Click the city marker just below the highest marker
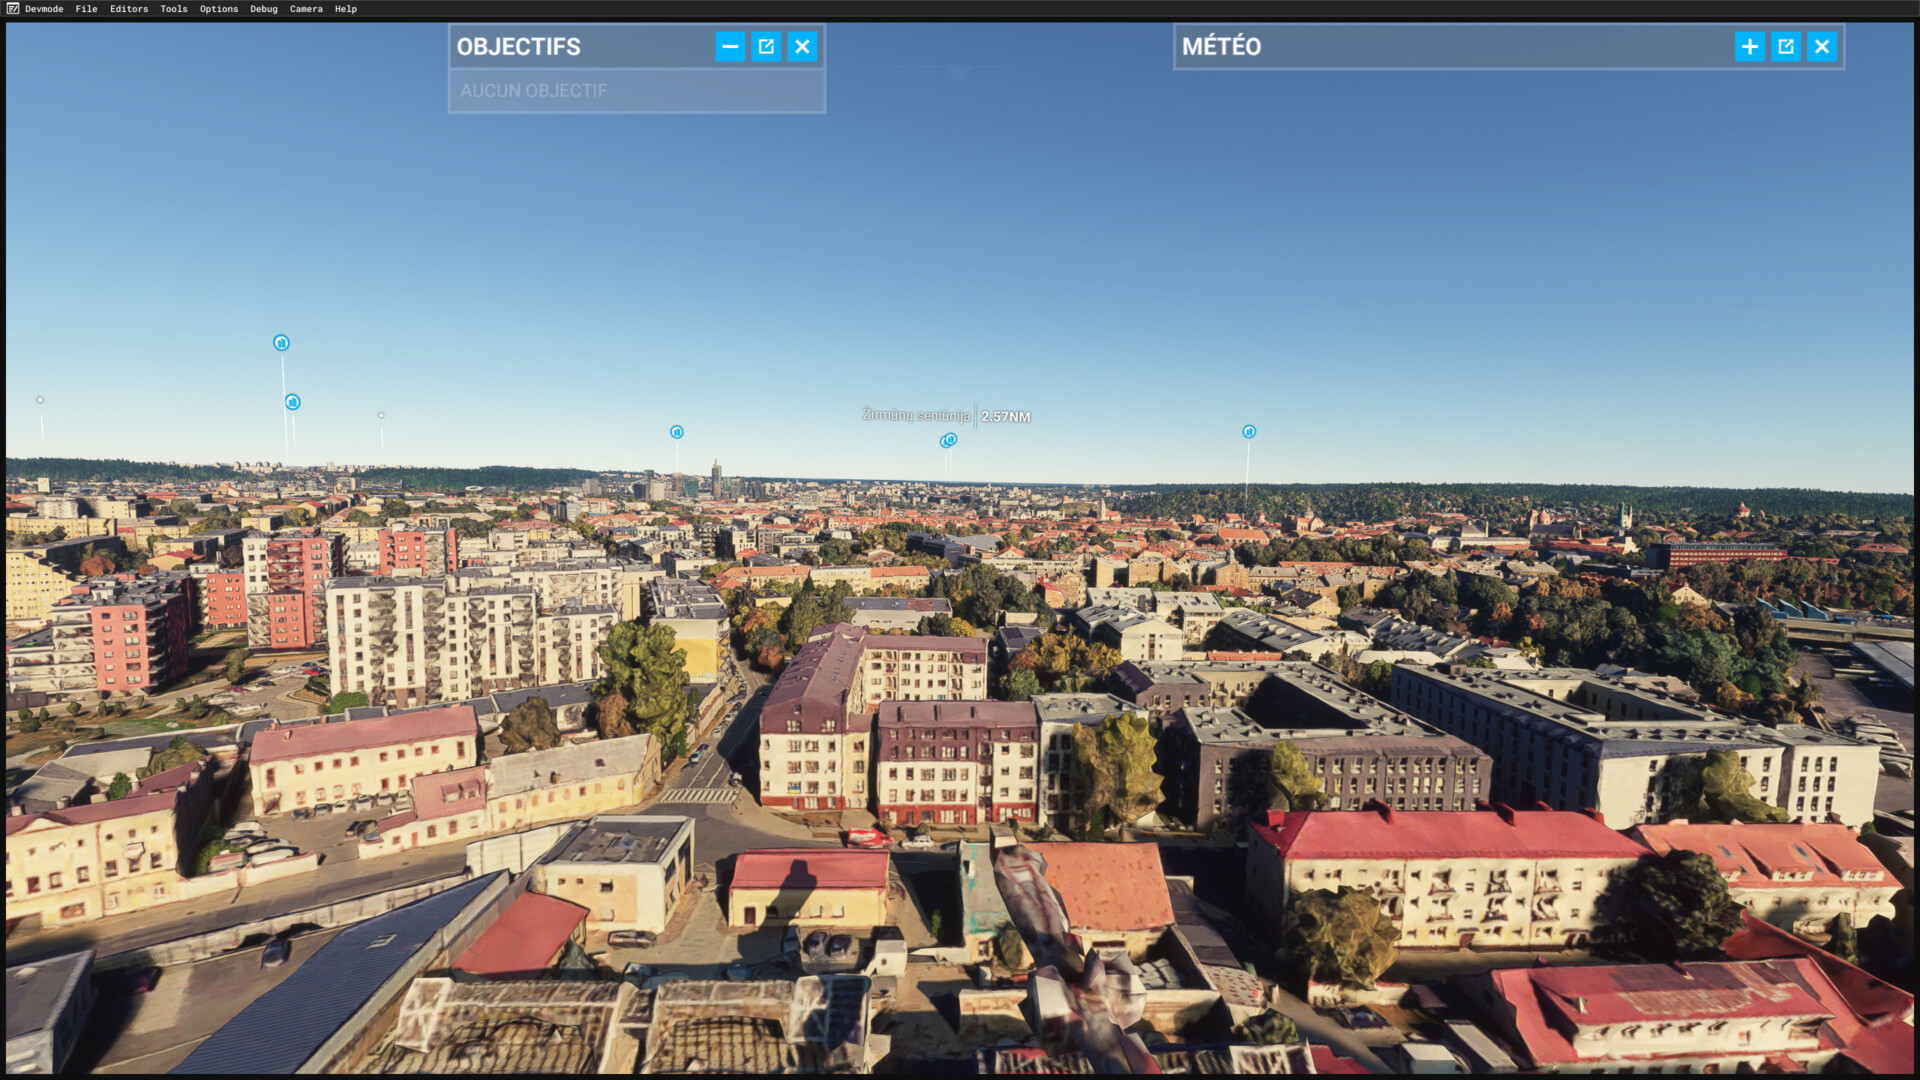The height and width of the screenshot is (1080, 1920). [292, 402]
